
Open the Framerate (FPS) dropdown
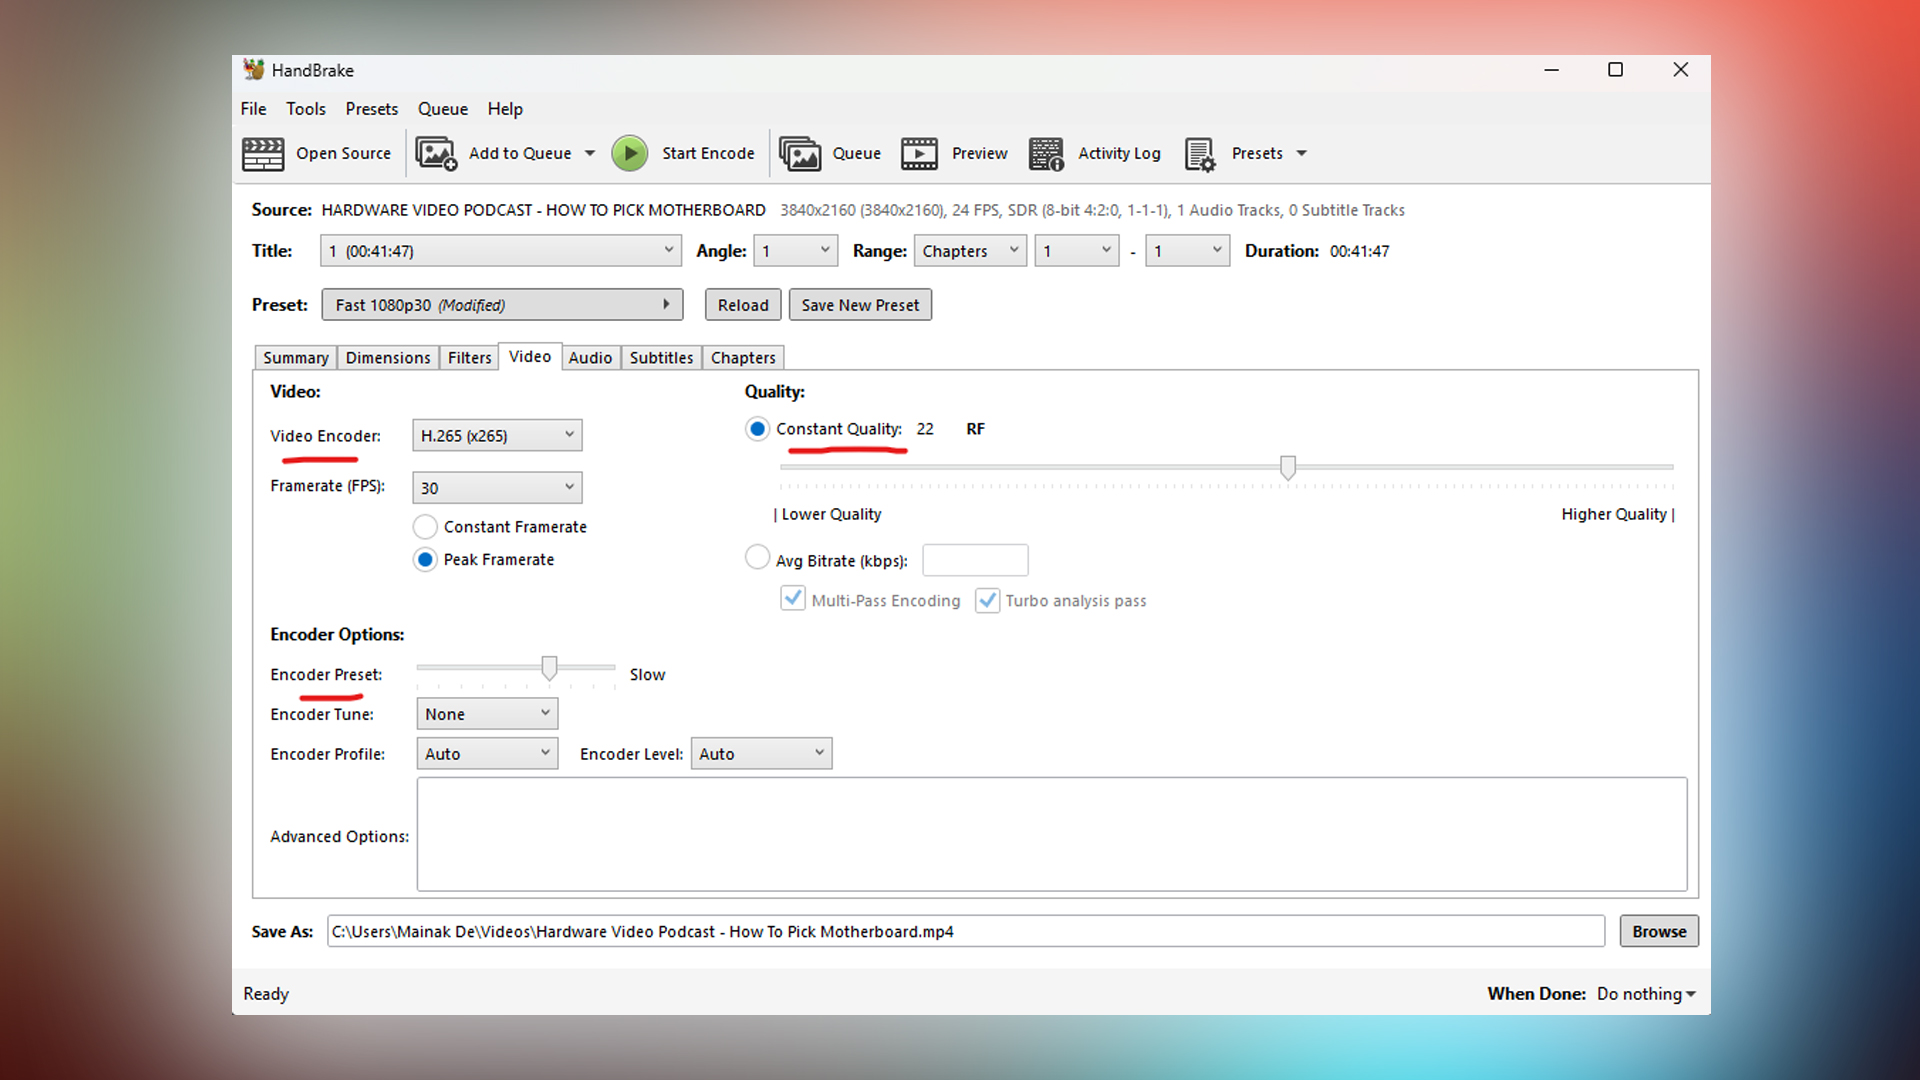point(497,487)
